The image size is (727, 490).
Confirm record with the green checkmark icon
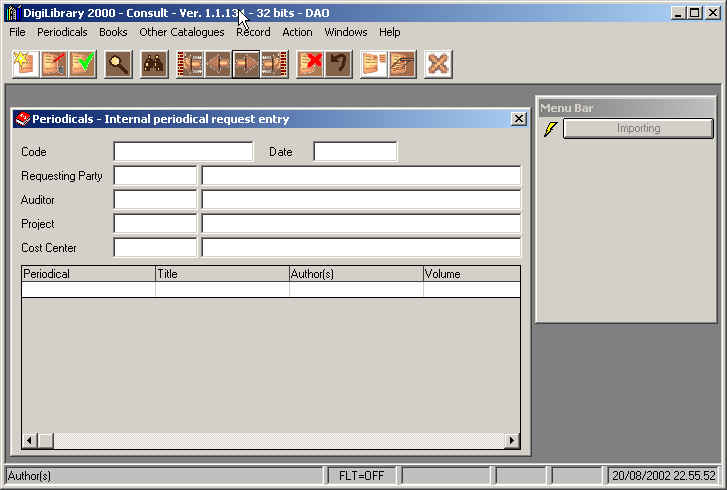pyautogui.click(x=83, y=64)
